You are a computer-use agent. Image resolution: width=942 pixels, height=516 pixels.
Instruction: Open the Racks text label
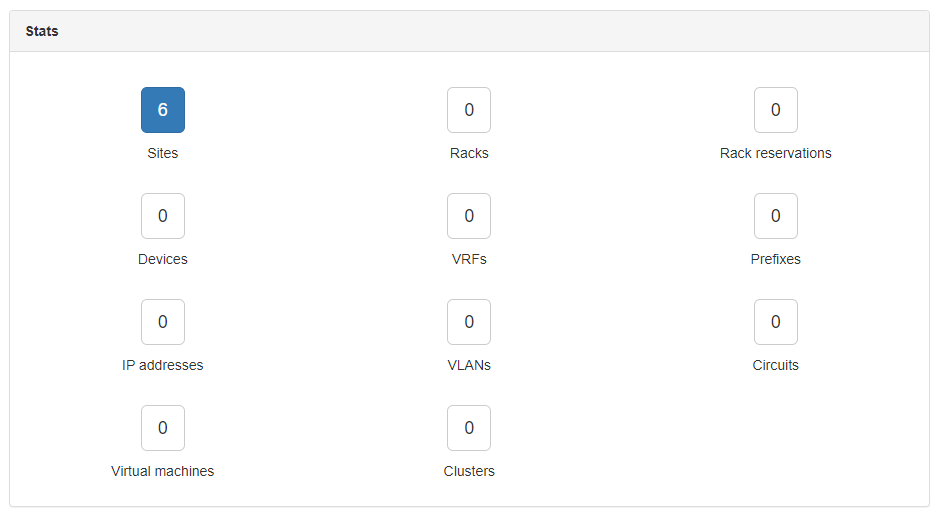coord(469,154)
